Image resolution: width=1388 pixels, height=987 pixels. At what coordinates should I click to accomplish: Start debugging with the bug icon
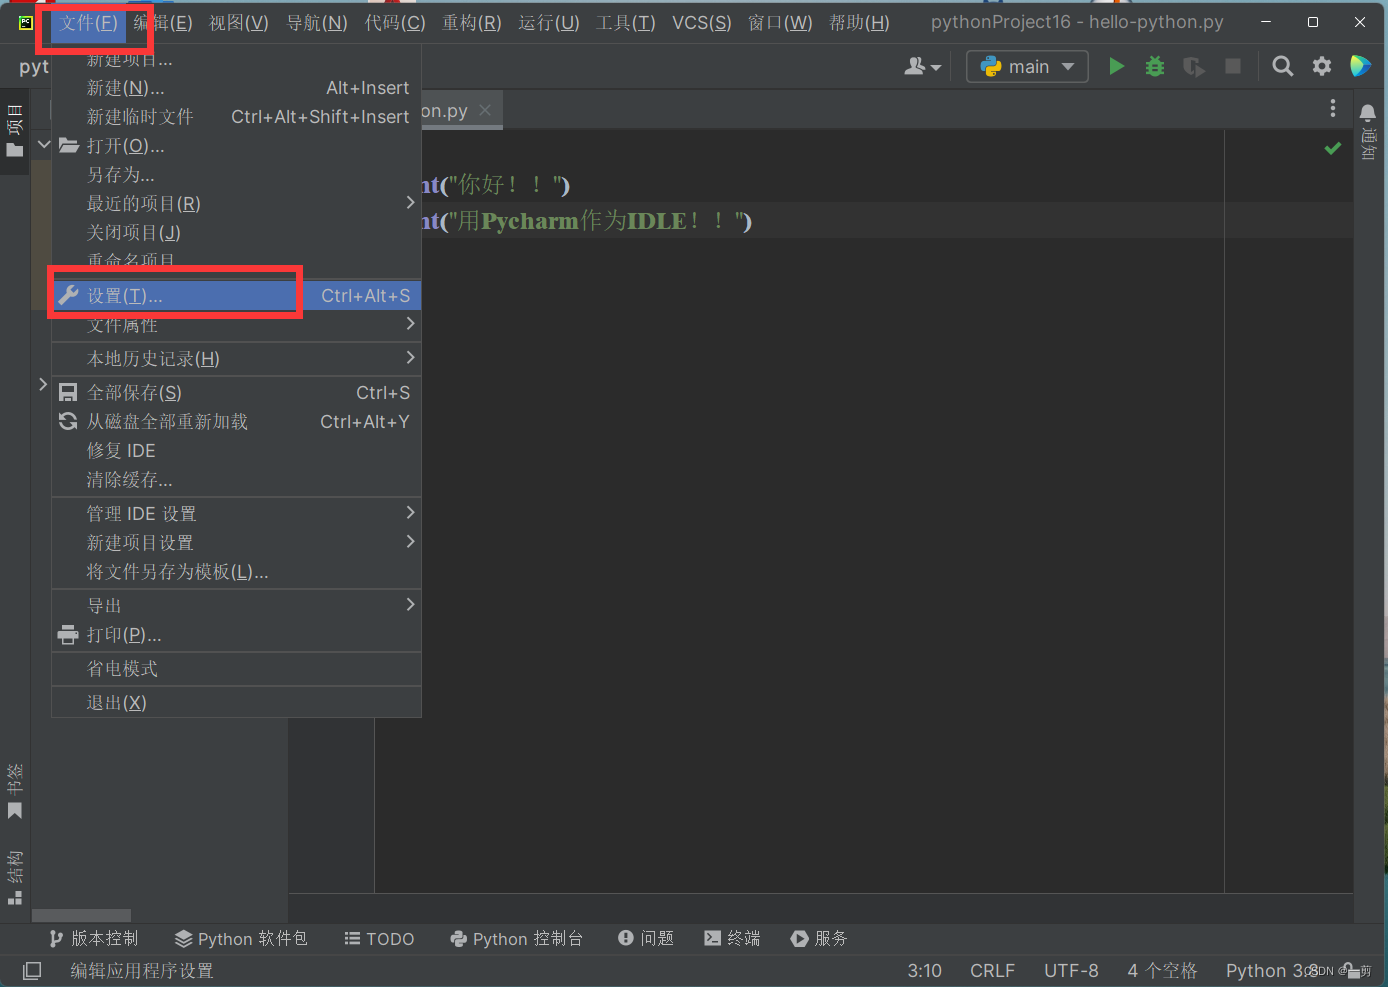point(1155,66)
